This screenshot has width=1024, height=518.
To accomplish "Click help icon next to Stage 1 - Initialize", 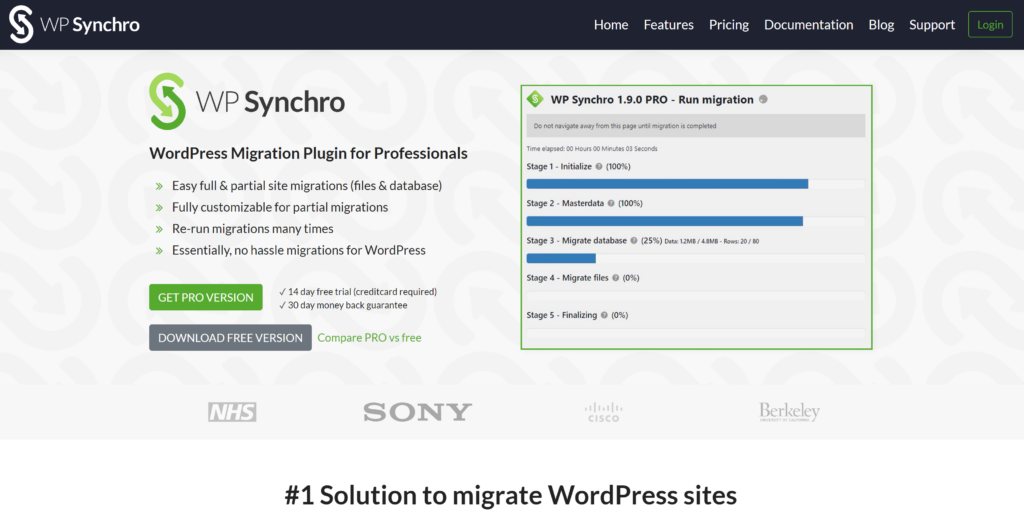I will coord(599,166).
